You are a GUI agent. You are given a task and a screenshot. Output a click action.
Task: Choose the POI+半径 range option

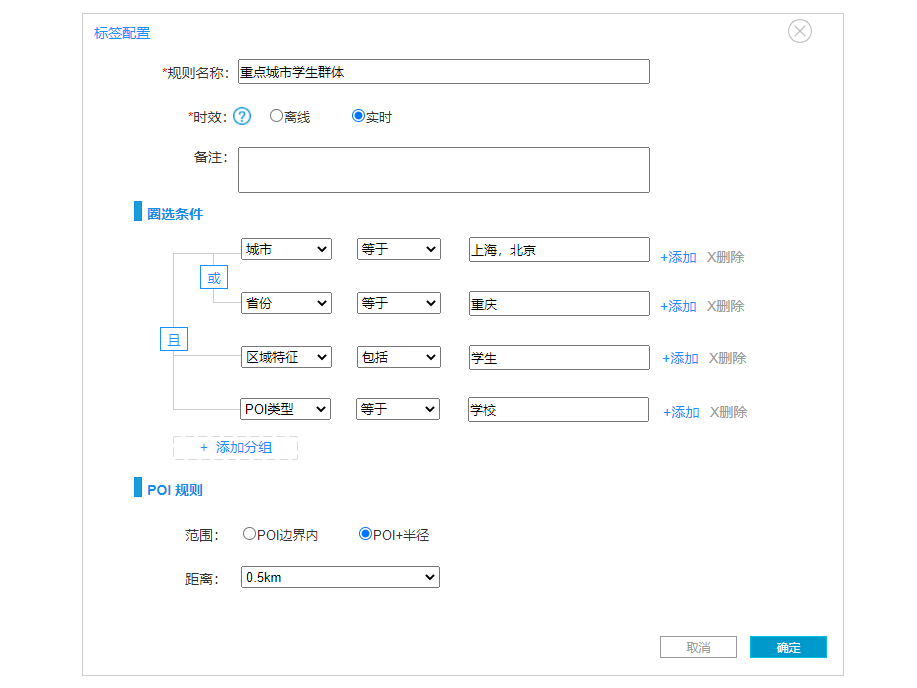[365, 534]
